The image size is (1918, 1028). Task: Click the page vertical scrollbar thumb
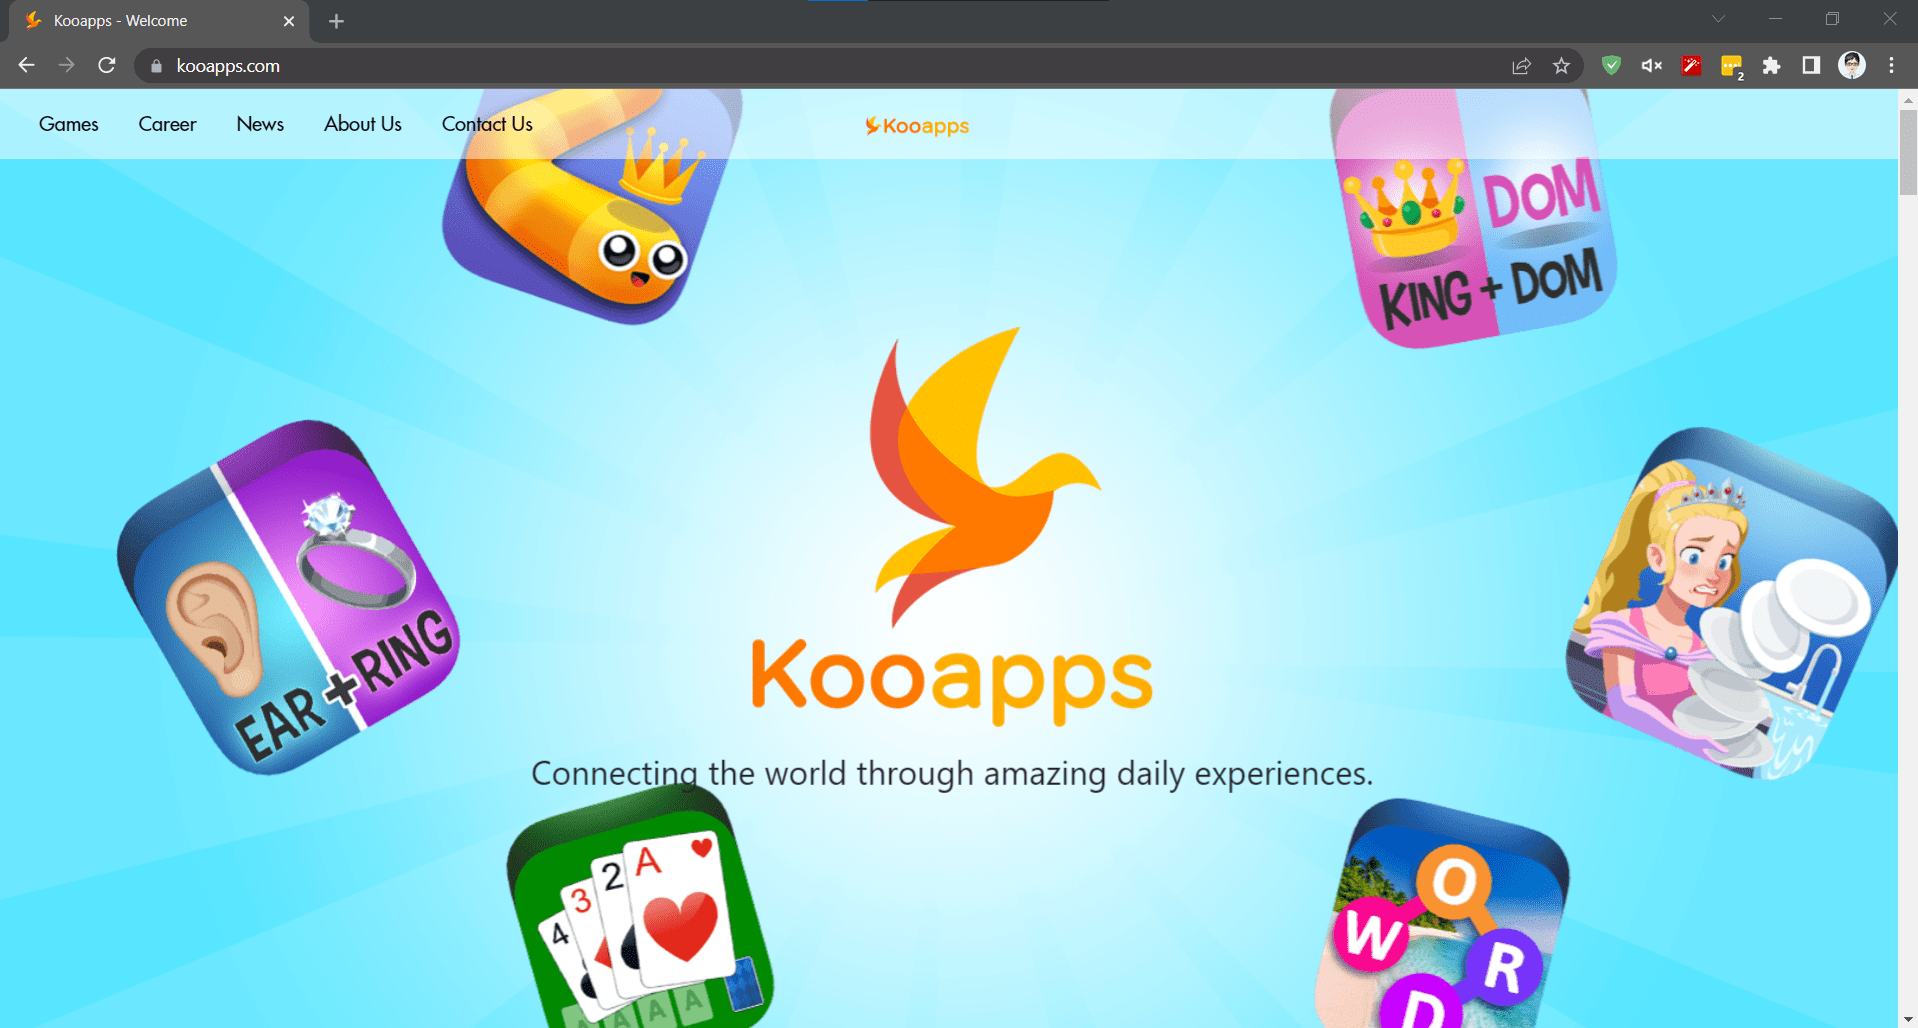[1908, 153]
